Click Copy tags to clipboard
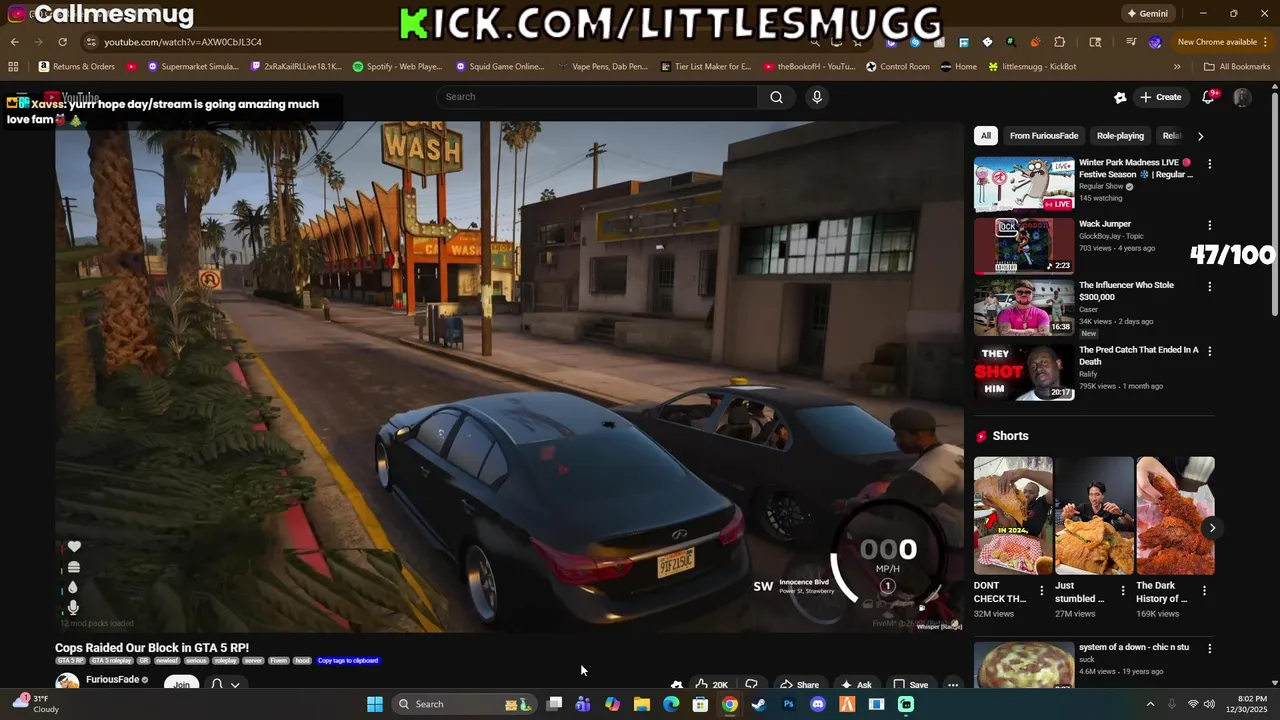This screenshot has height=720, width=1280. [348, 661]
